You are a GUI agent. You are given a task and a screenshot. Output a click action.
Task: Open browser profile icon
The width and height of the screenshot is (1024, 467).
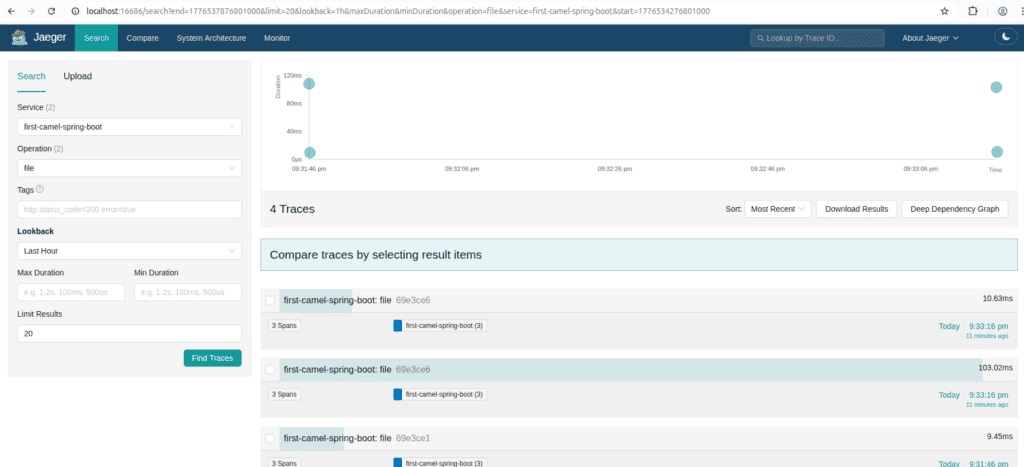1002,11
